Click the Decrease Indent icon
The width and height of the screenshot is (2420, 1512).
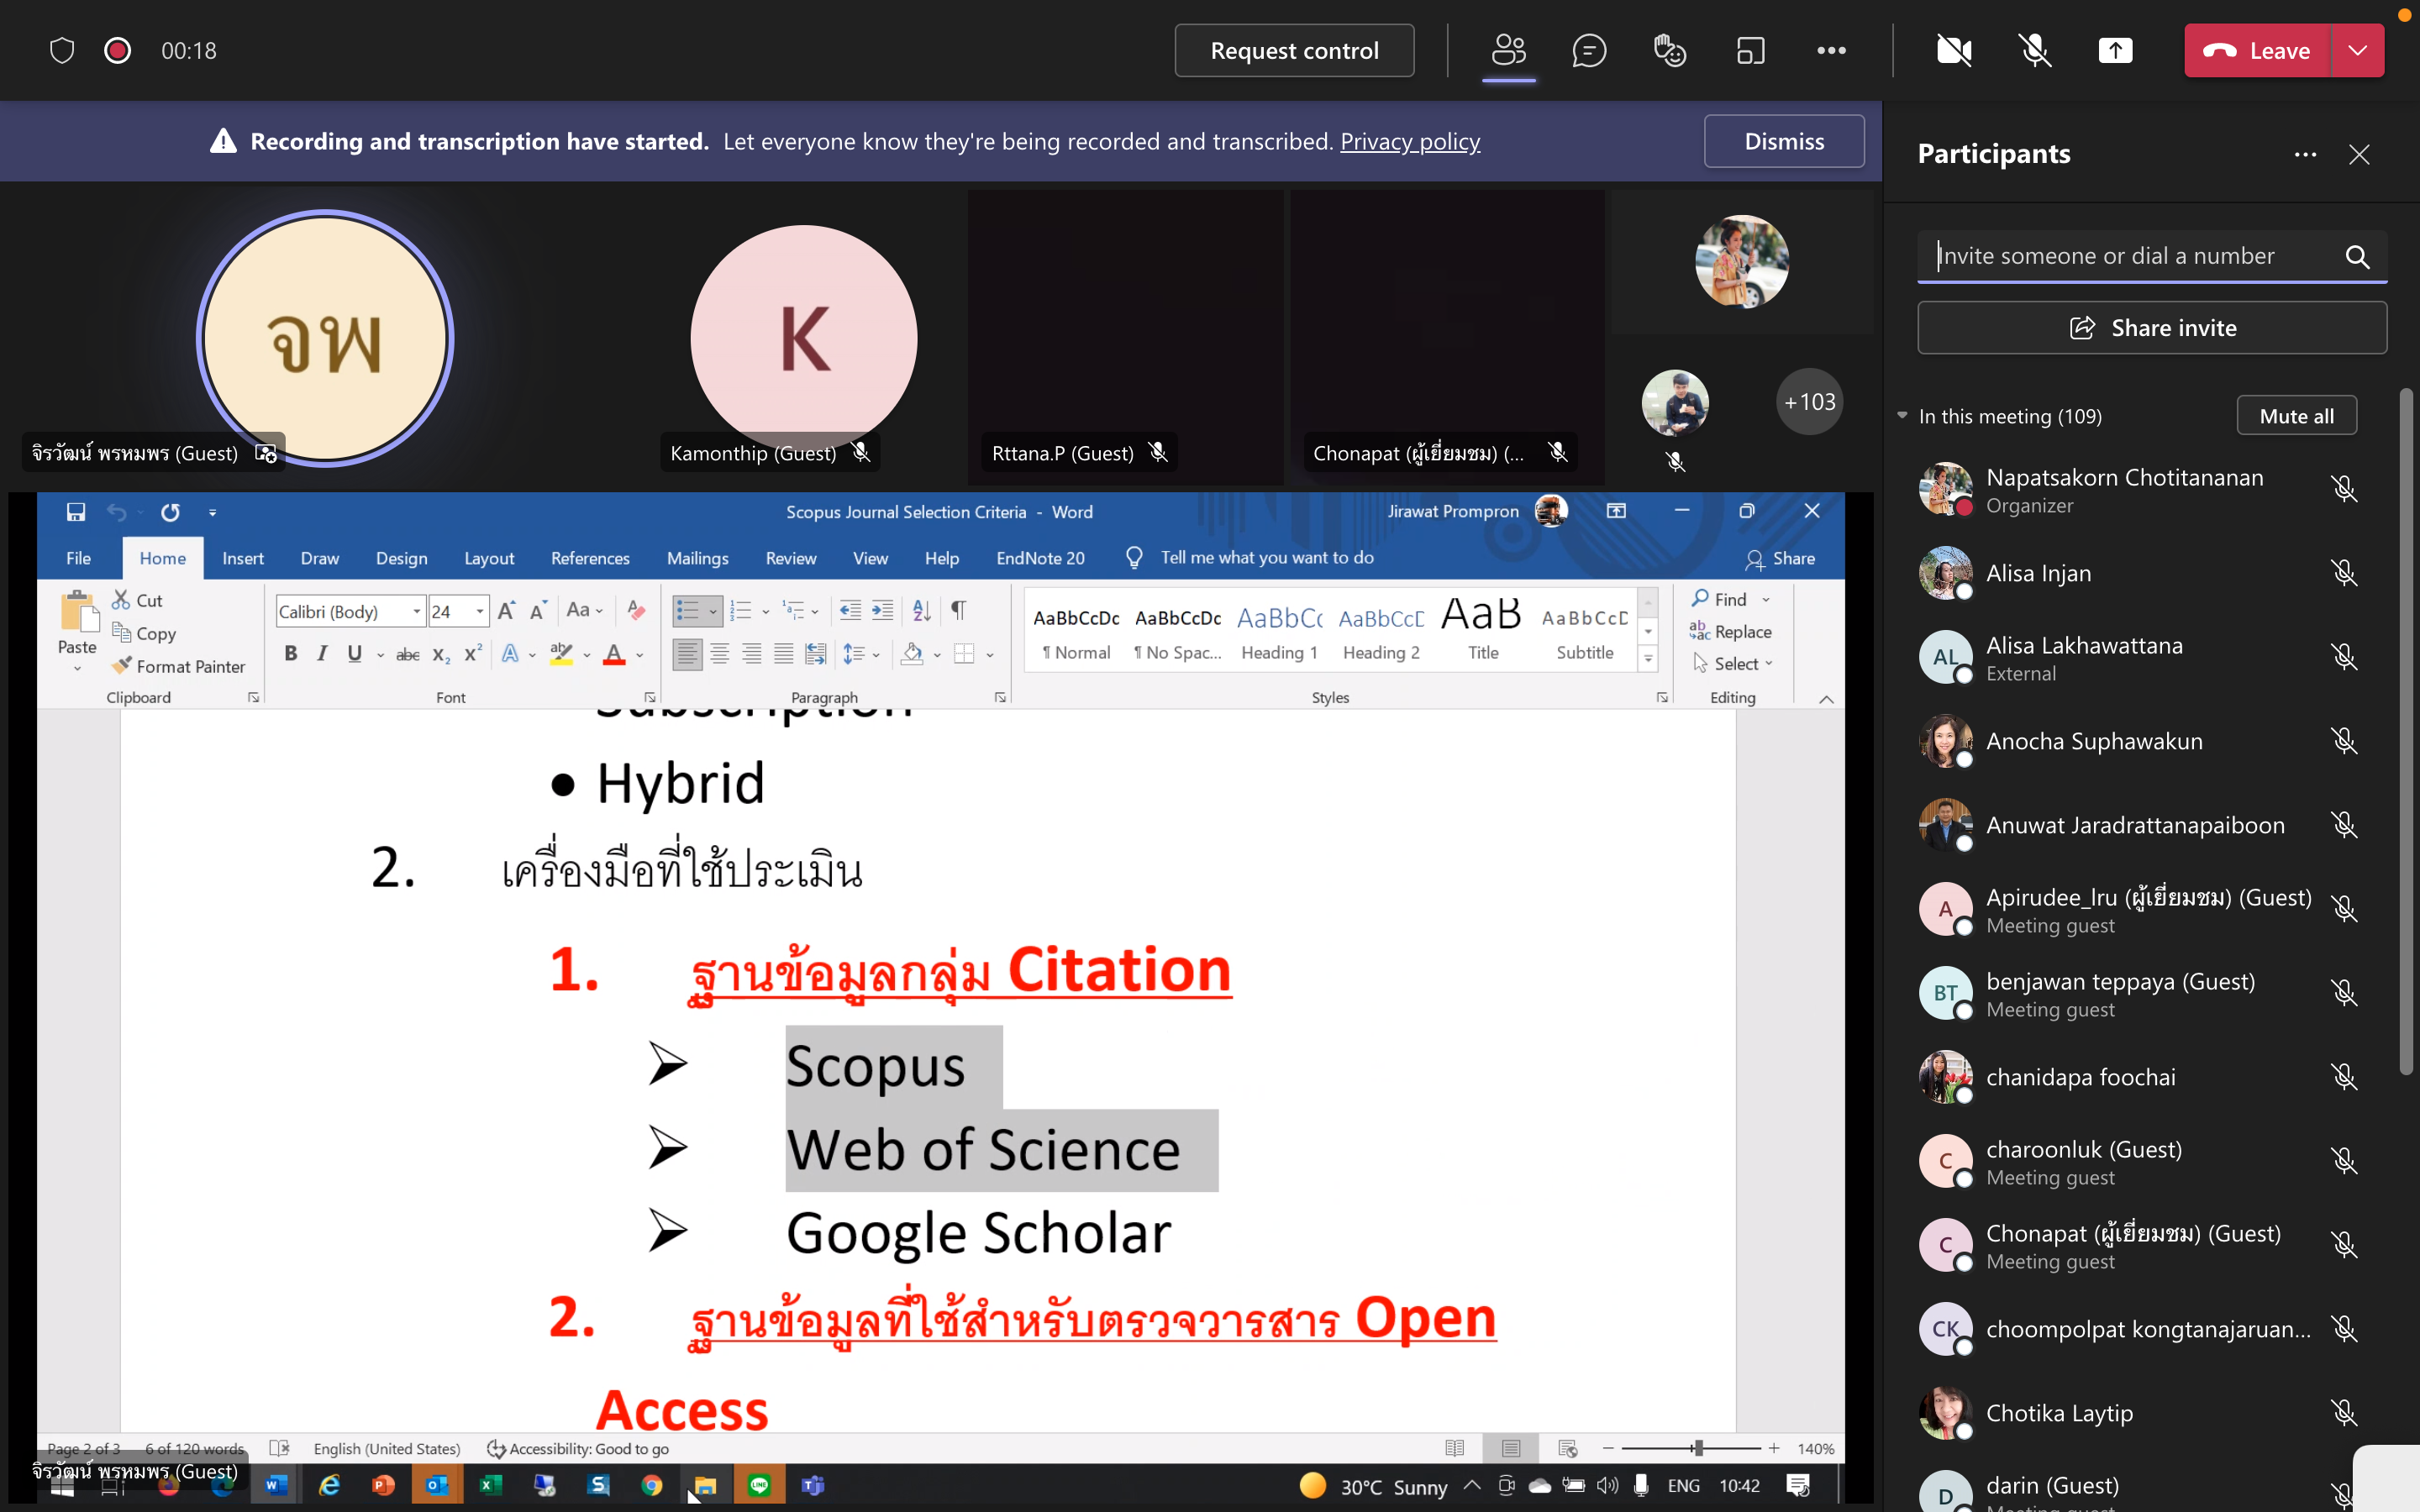click(x=850, y=610)
